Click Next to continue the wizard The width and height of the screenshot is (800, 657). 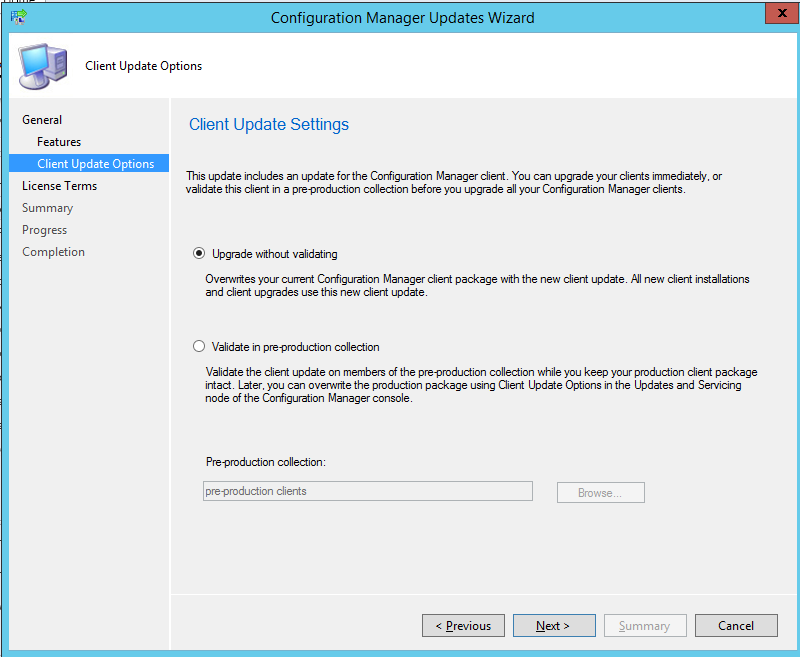click(x=554, y=625)
